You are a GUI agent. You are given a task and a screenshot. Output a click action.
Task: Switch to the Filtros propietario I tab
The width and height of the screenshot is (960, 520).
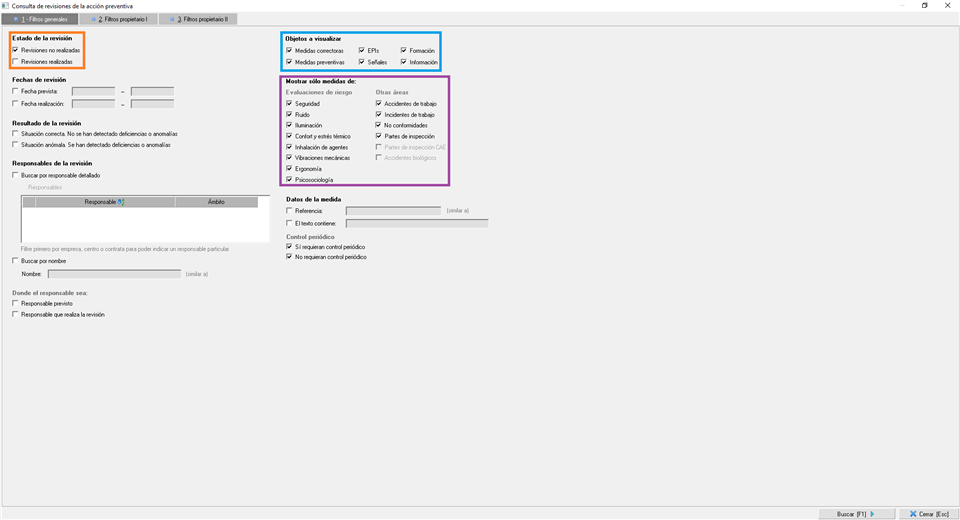tap(120, 19)
